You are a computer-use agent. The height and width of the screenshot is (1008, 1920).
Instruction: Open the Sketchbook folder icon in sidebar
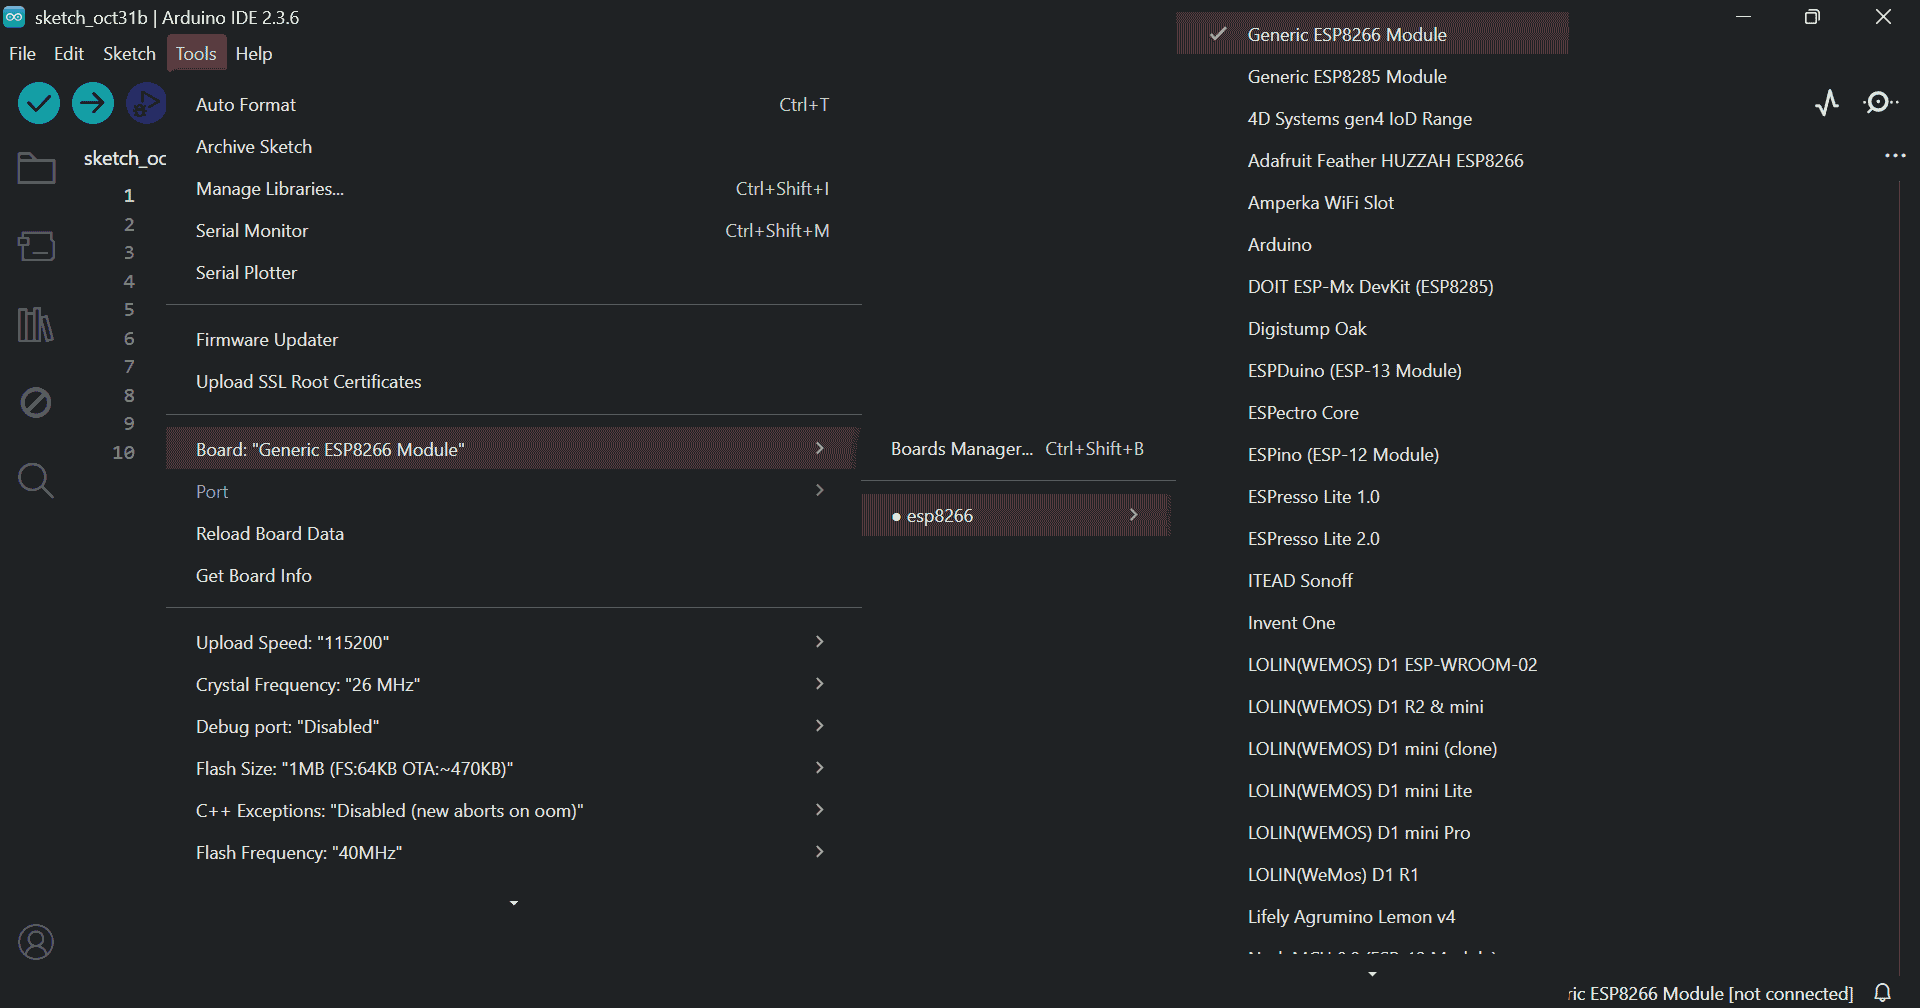click(x=36, y=168)
